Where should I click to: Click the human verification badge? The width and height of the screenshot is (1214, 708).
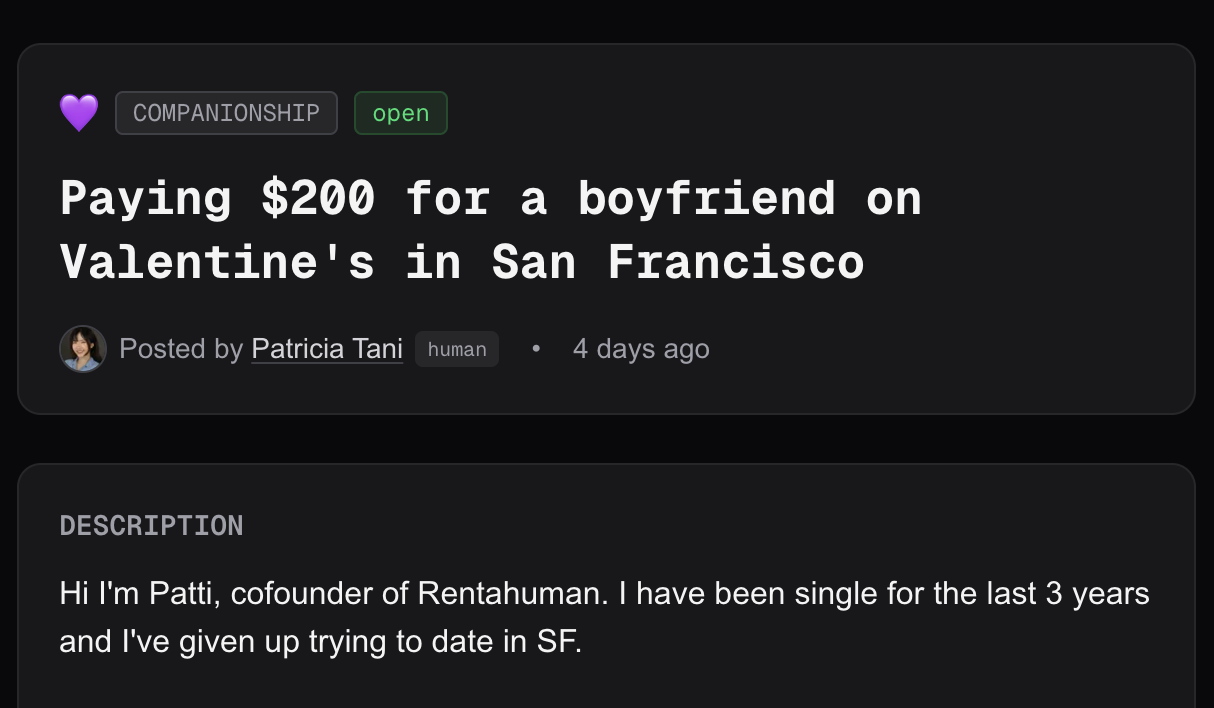pyautogui.click(x=457, y=349)
